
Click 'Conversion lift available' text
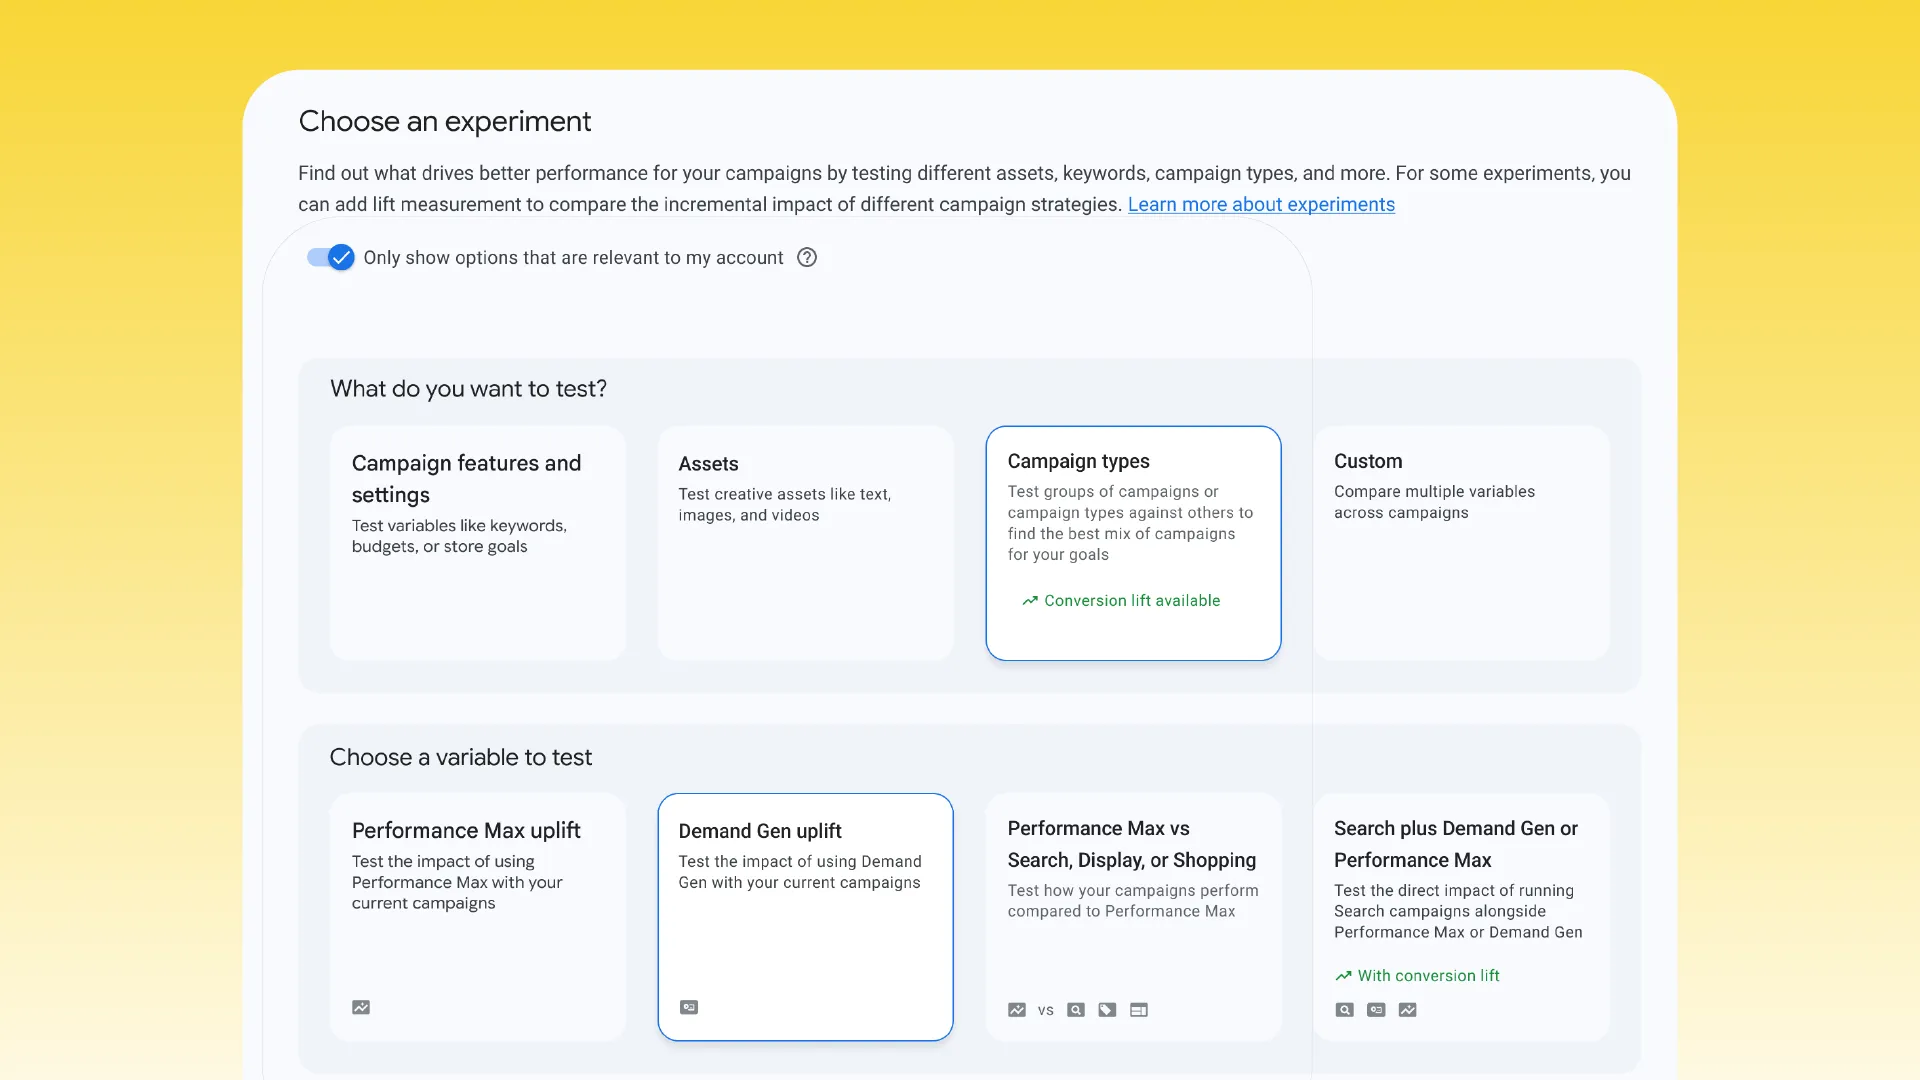pos(1132,601)
